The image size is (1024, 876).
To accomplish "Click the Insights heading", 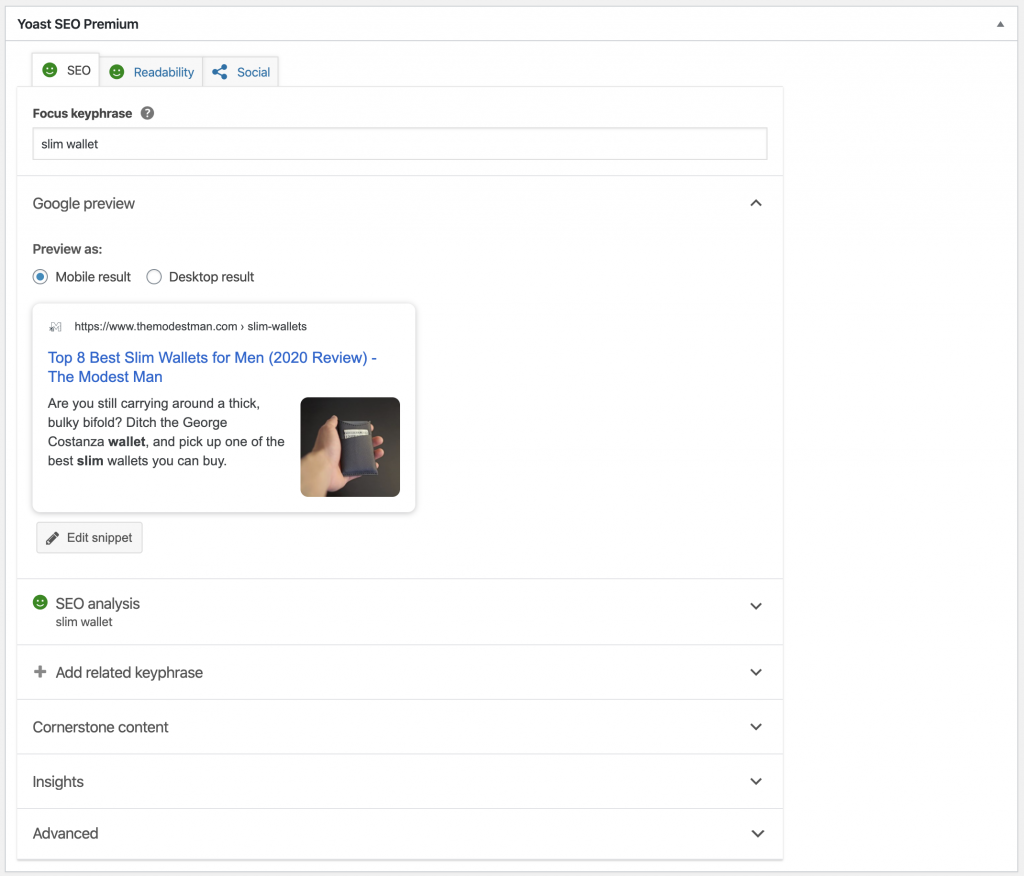I will coord(58,782).
